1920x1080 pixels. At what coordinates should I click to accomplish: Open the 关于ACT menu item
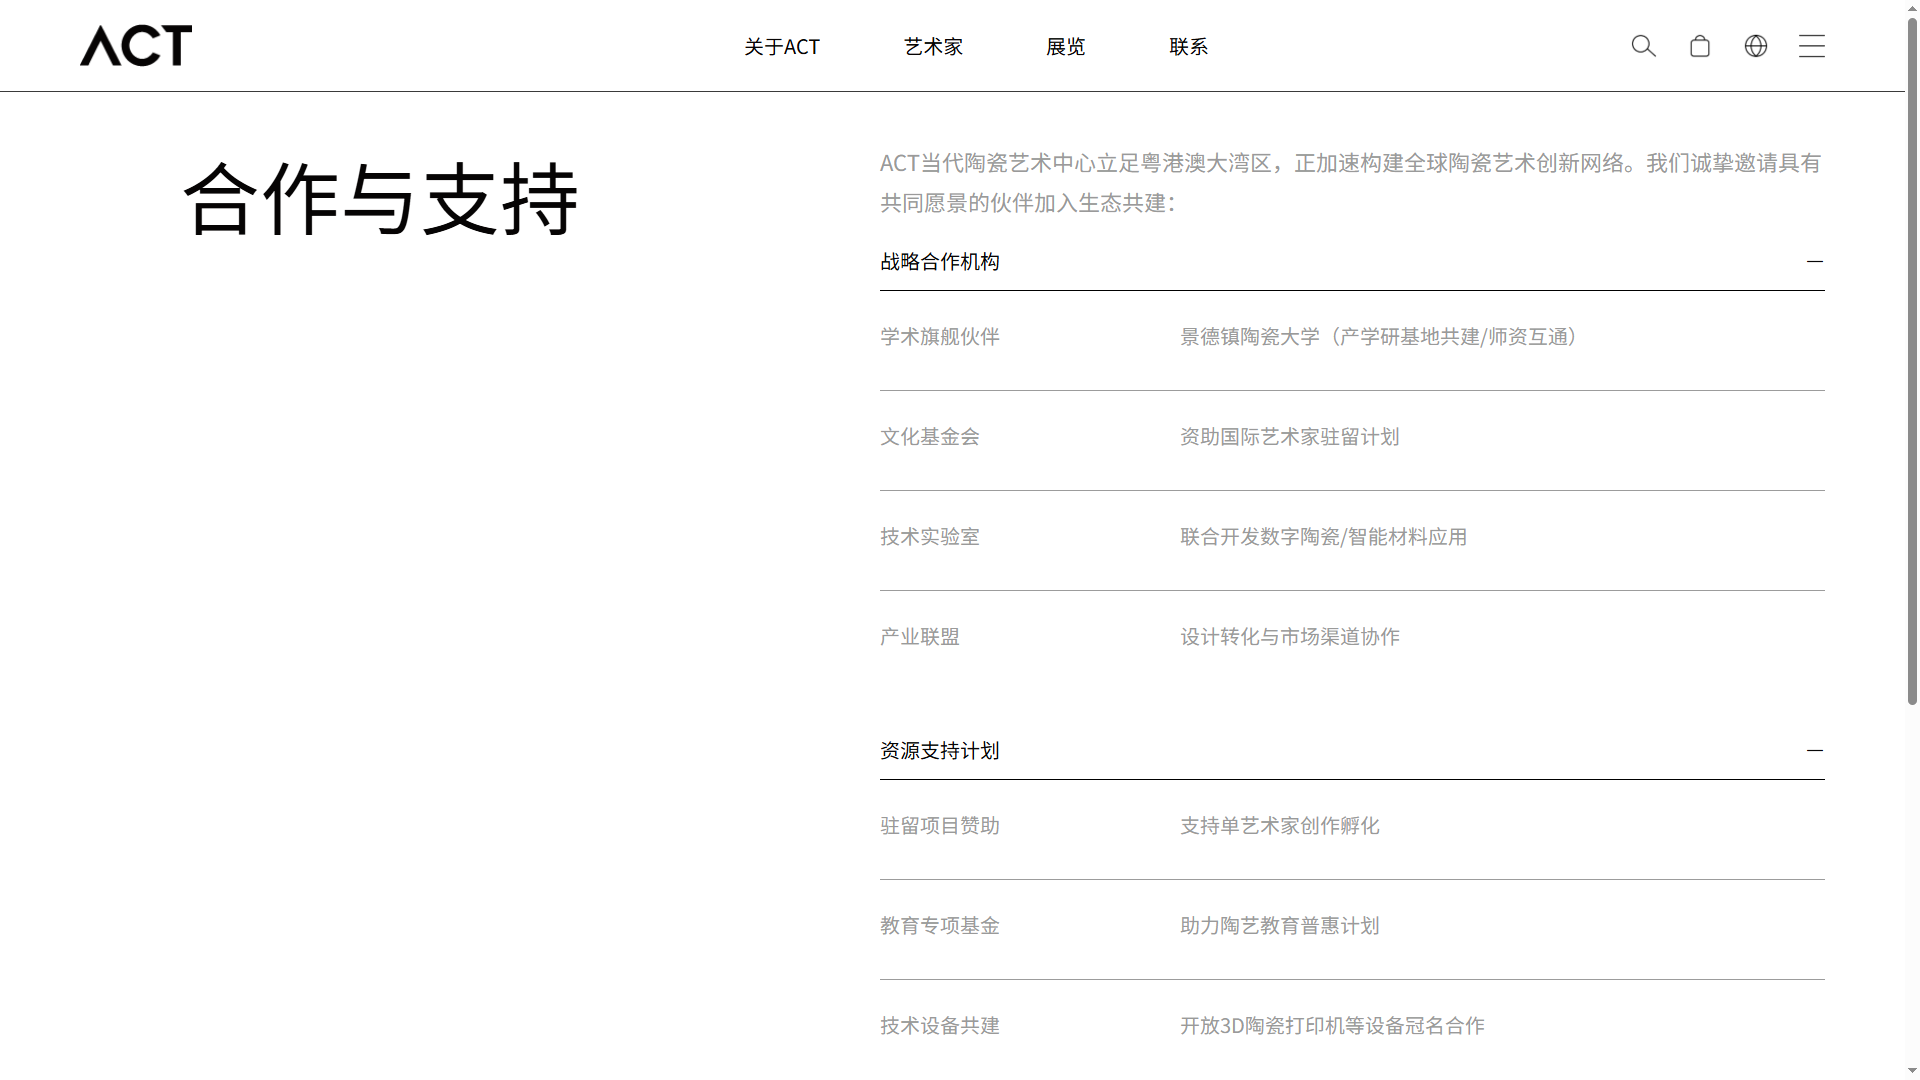(x=782, y=47)
